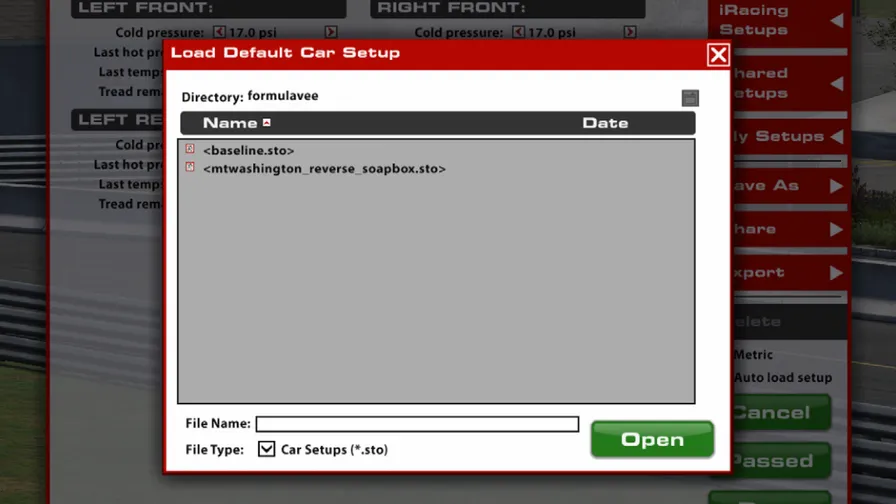896x504 pixels.
Task: Click the file icon beside baseline.sto
Action: pyautogui.click(x=190, y=149)
